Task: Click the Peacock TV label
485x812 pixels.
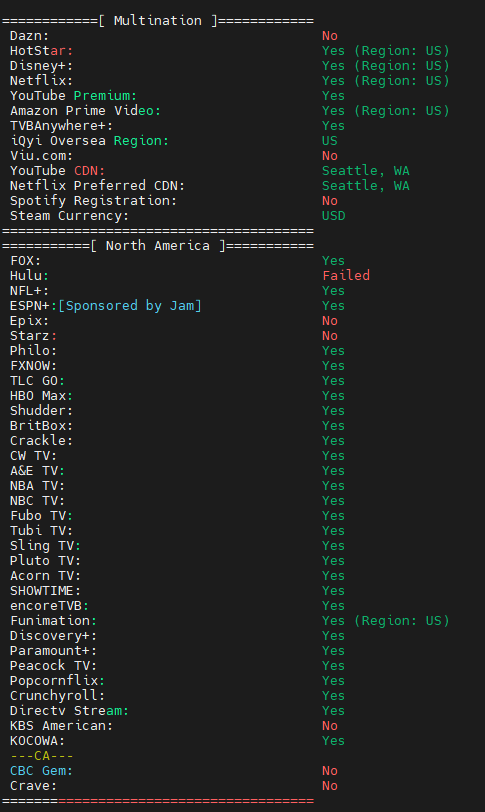Action: (x=53, y=665)
